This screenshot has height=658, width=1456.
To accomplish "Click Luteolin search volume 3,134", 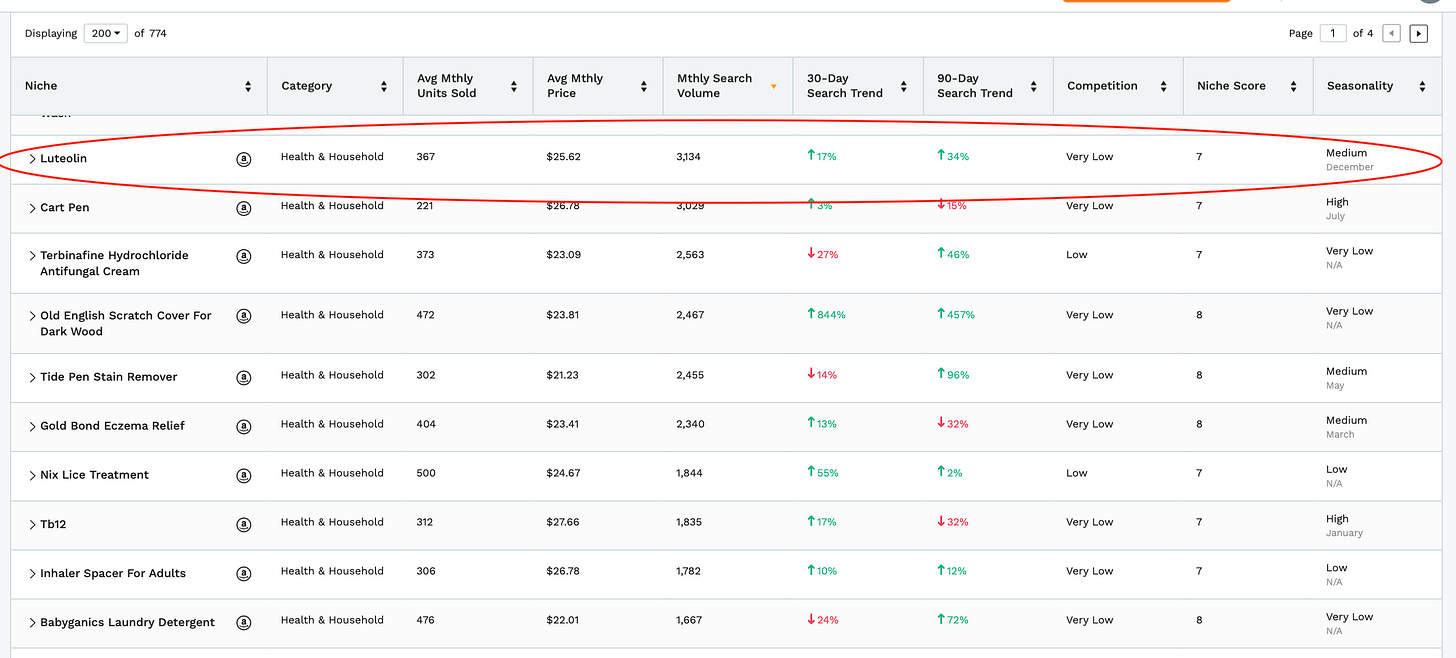I will click(690, 156).
